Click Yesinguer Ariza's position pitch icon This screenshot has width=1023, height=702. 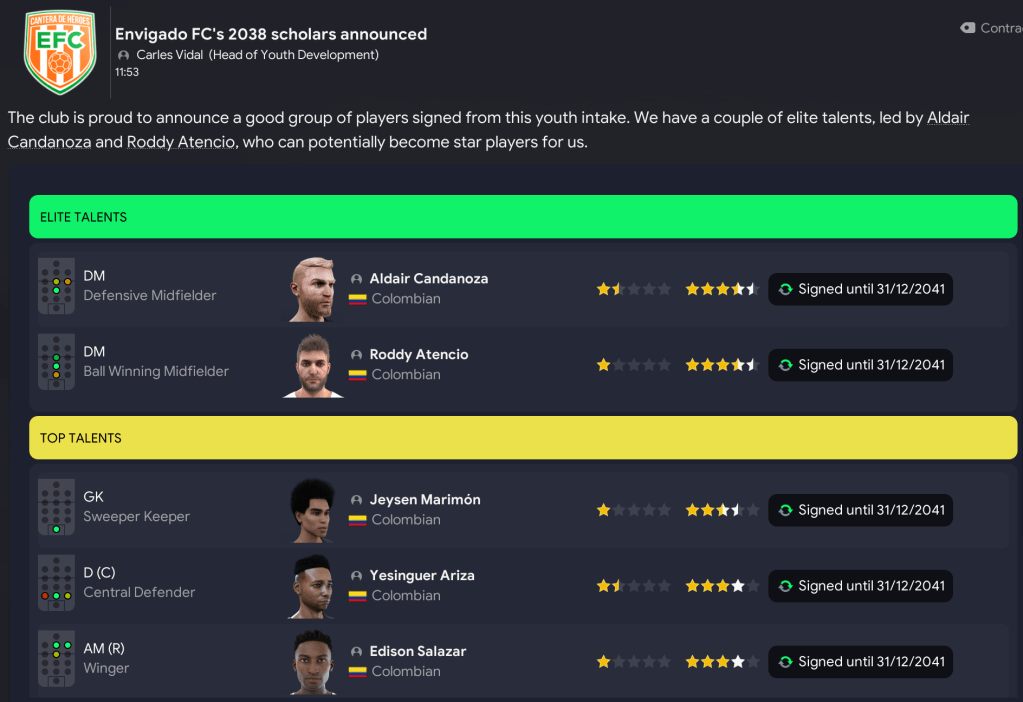[x=56, y=582]
